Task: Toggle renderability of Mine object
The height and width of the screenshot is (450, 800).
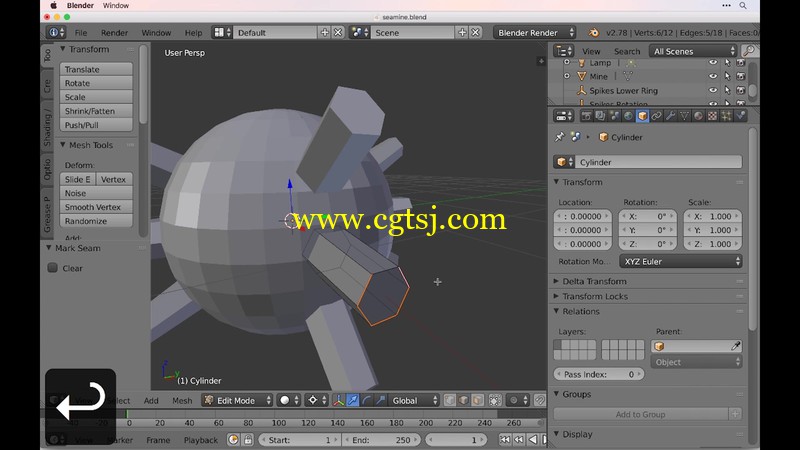Action: pyautogui.click(x=741, y=76)
